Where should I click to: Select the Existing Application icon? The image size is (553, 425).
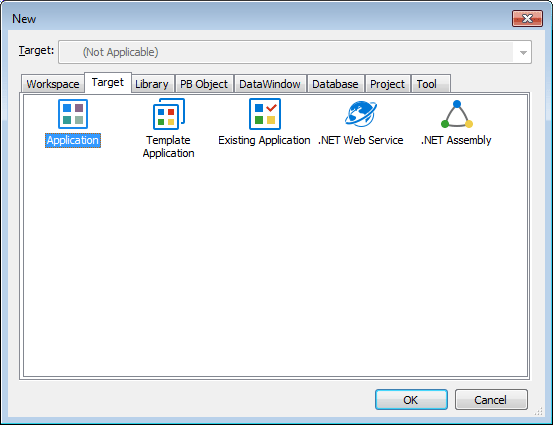[x=265, y=114]
